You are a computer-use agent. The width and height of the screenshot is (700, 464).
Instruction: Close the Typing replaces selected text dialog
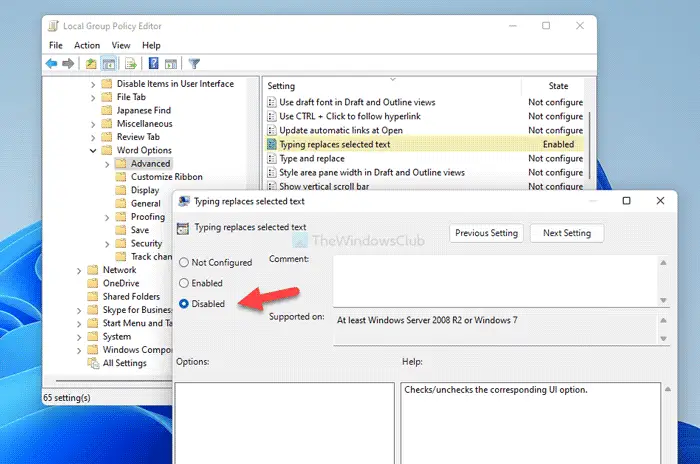[x=660, y=201]
